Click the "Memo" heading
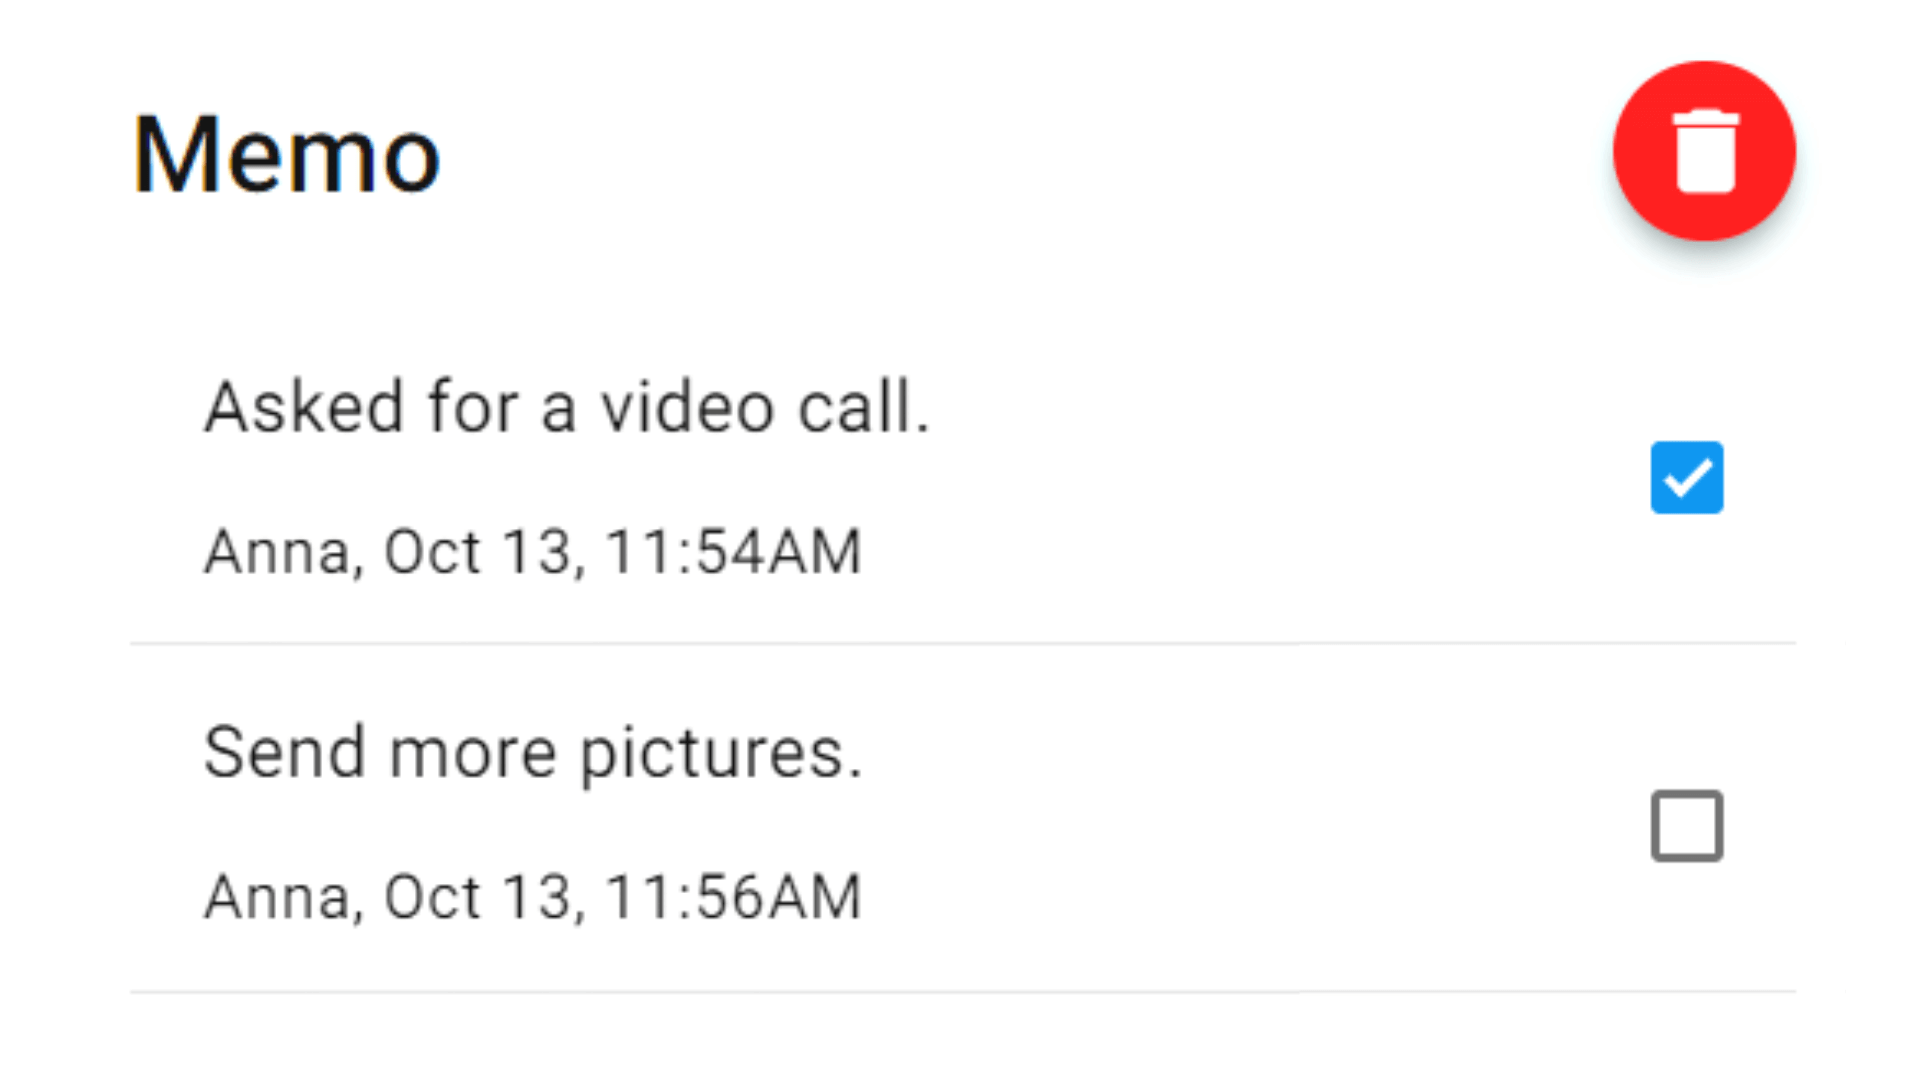This screenshot has width=1920, height=1080. point(286,155)
